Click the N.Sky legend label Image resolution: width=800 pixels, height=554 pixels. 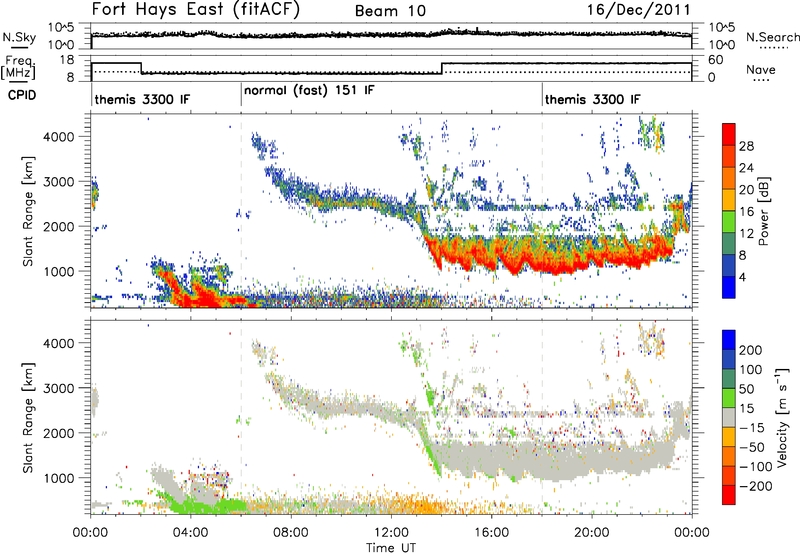19,37
